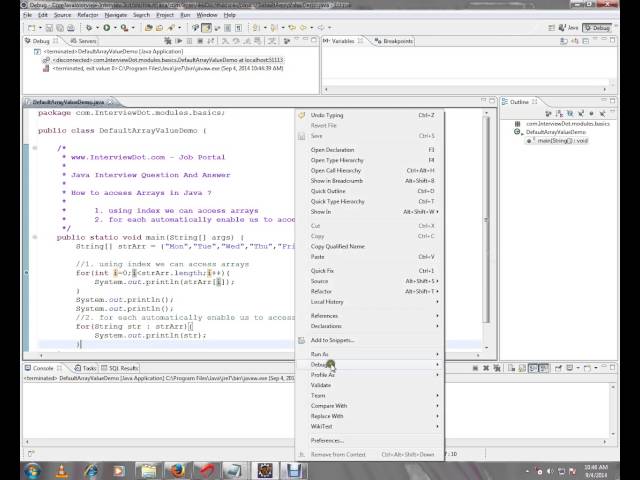Click the Variables view horizontal scrollbar
The height and width of the screenshot is (480, 640).
coord(465,89)
